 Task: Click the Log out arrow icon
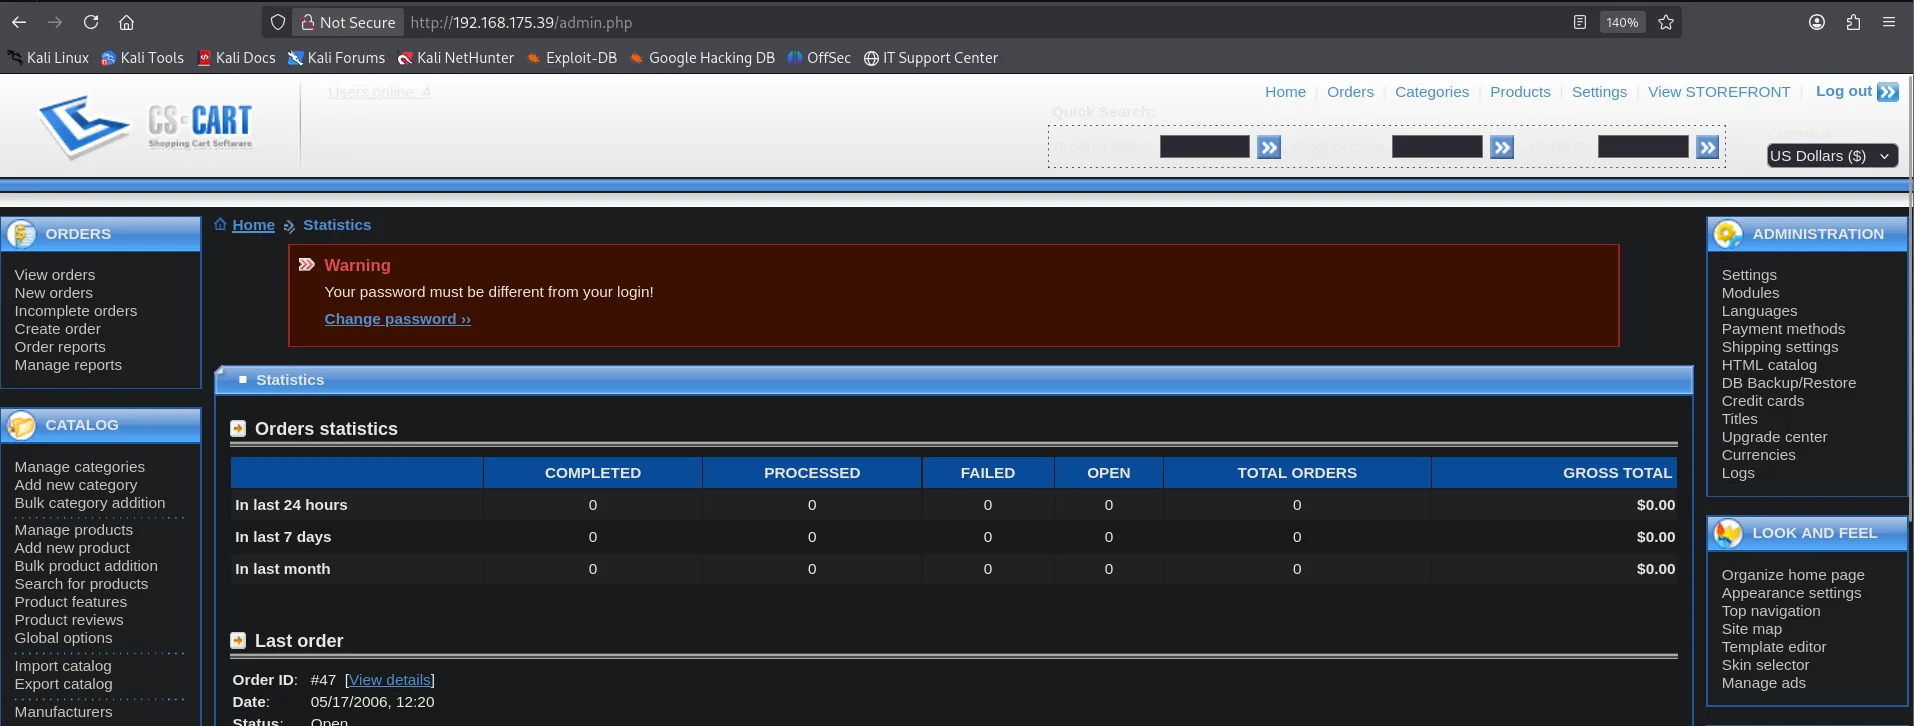tap(1888, 92)
